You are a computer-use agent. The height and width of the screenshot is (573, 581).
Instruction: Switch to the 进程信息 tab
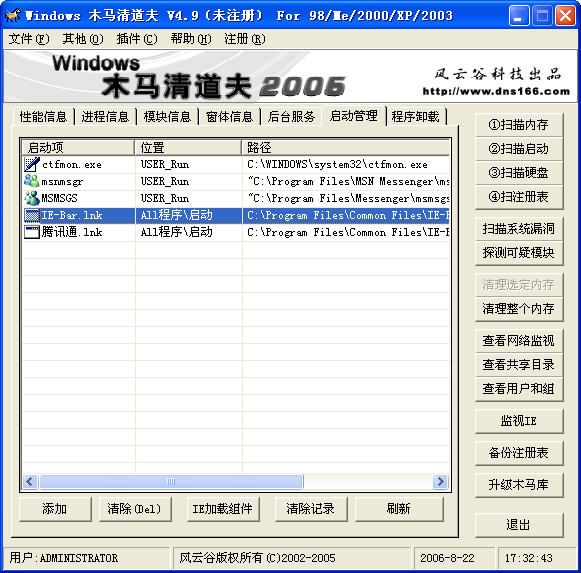tap(105, 116)
